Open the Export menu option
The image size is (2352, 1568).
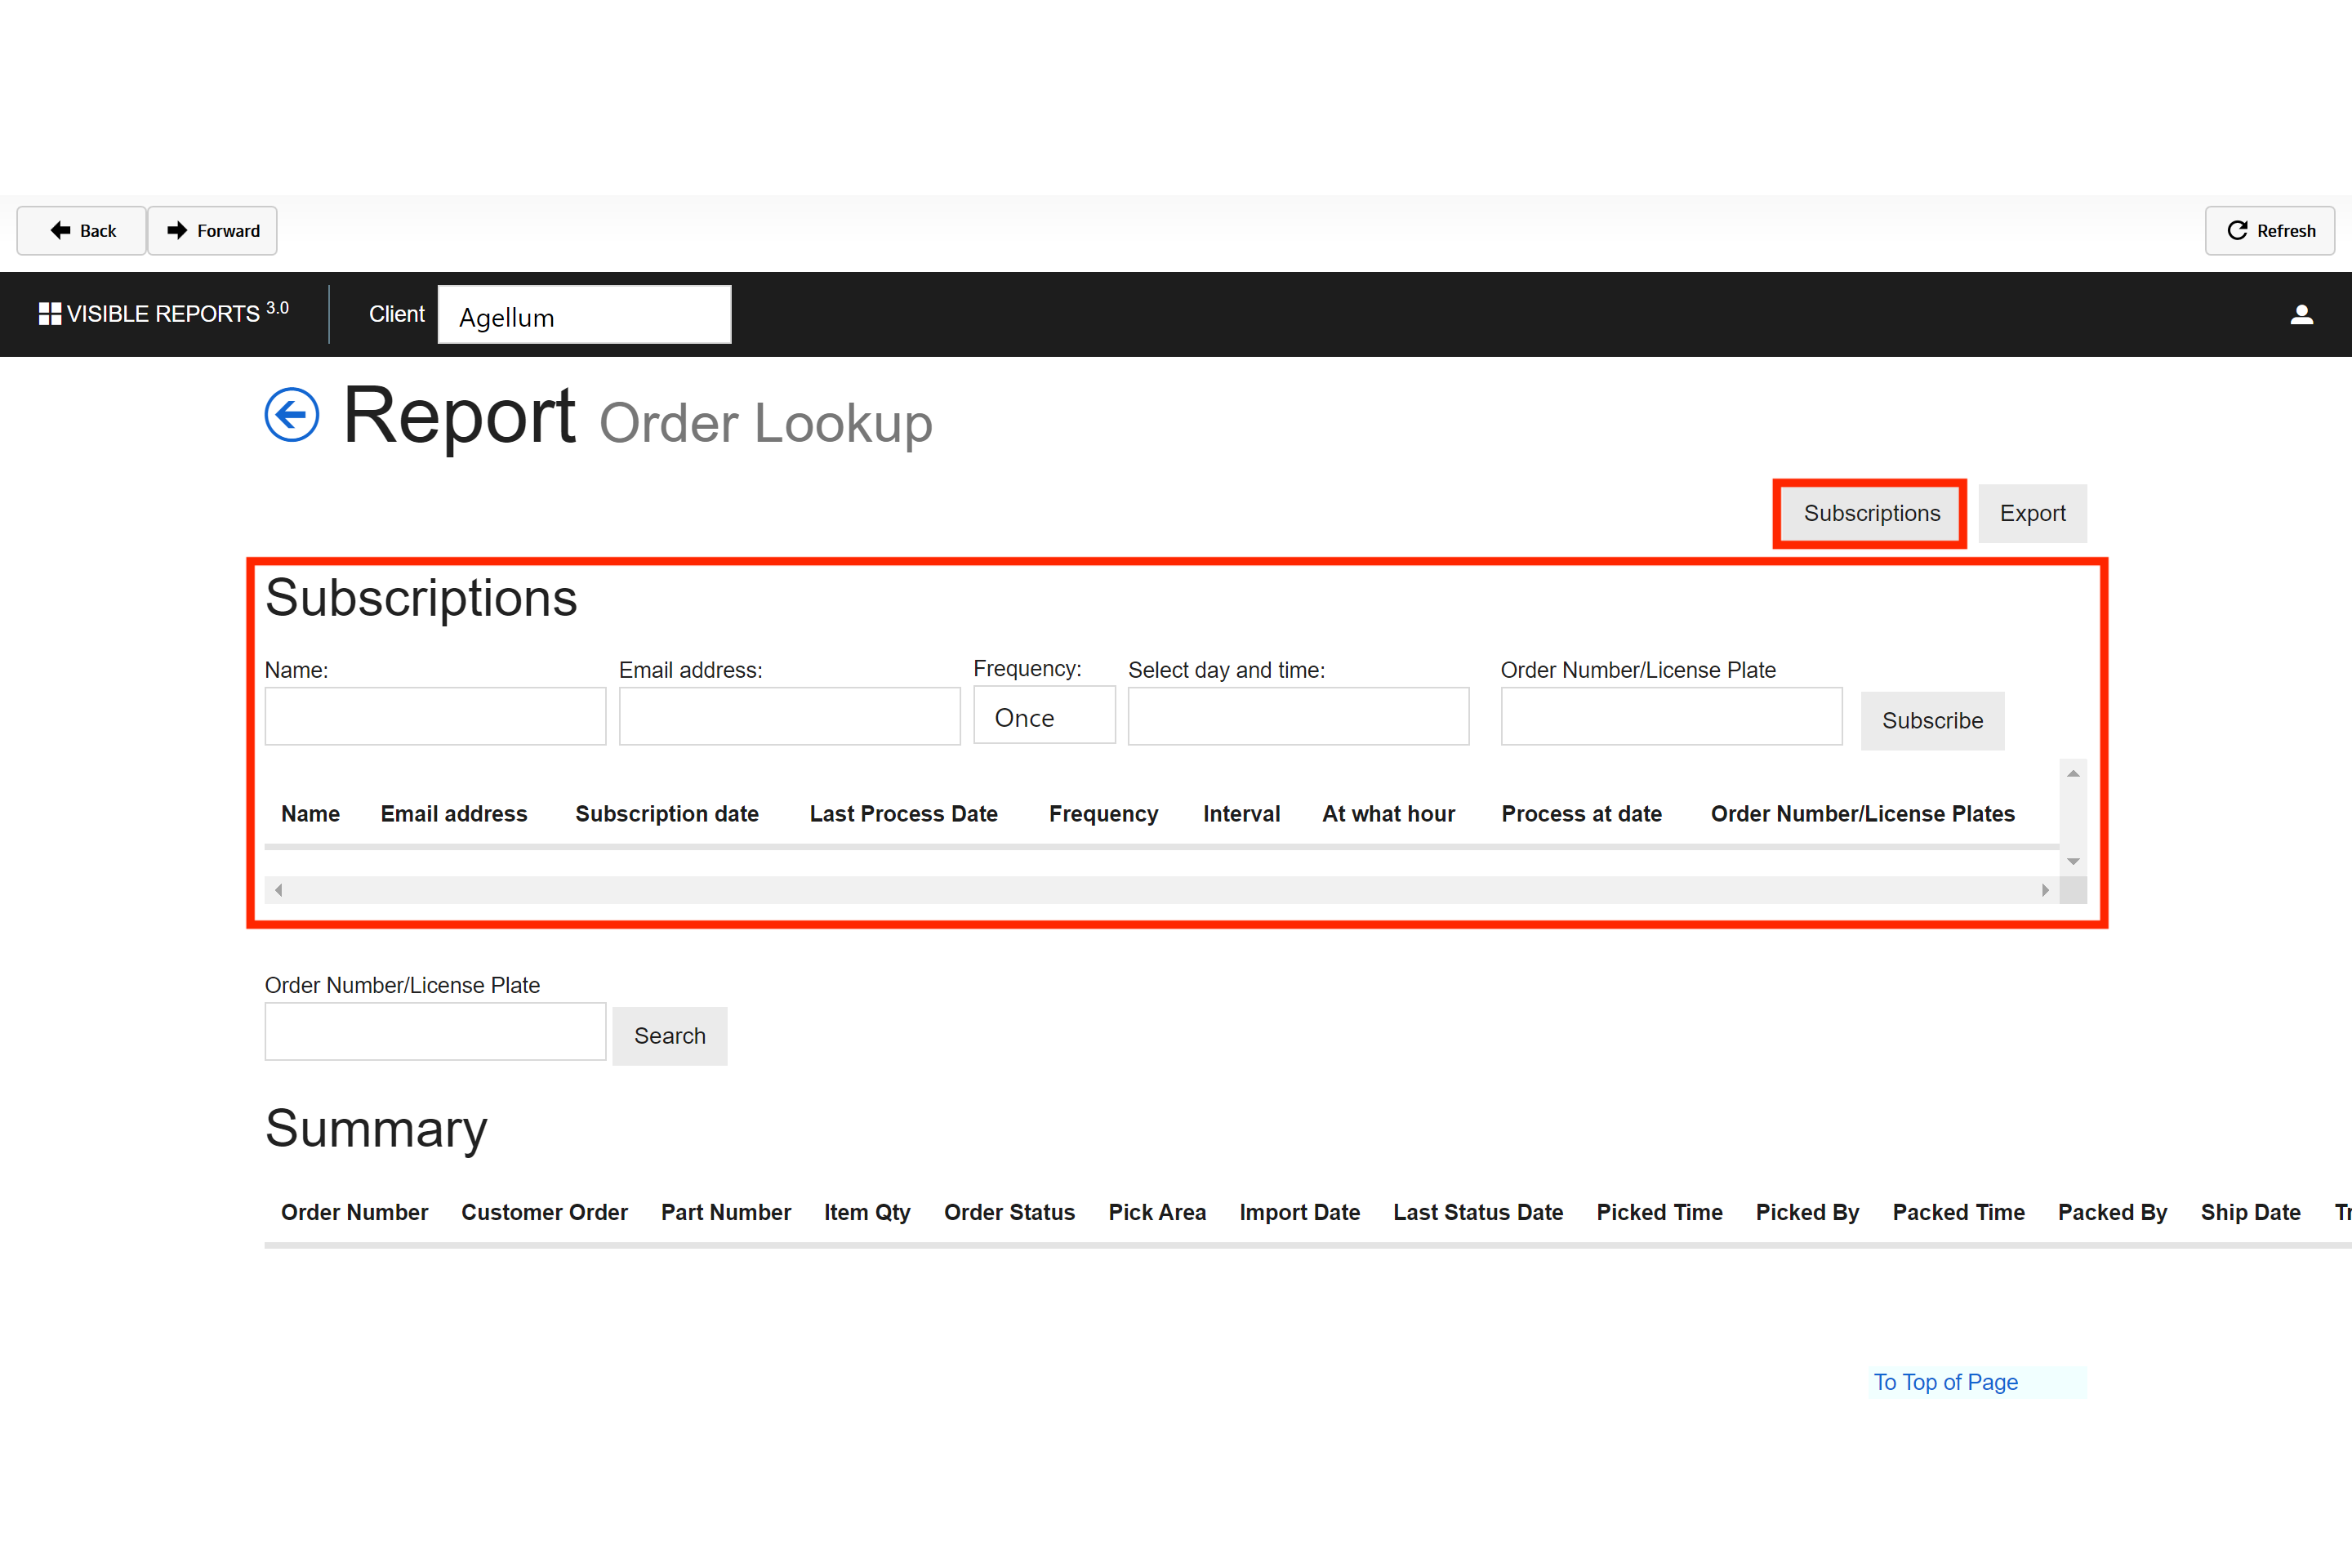click(x=2032, y=513)
